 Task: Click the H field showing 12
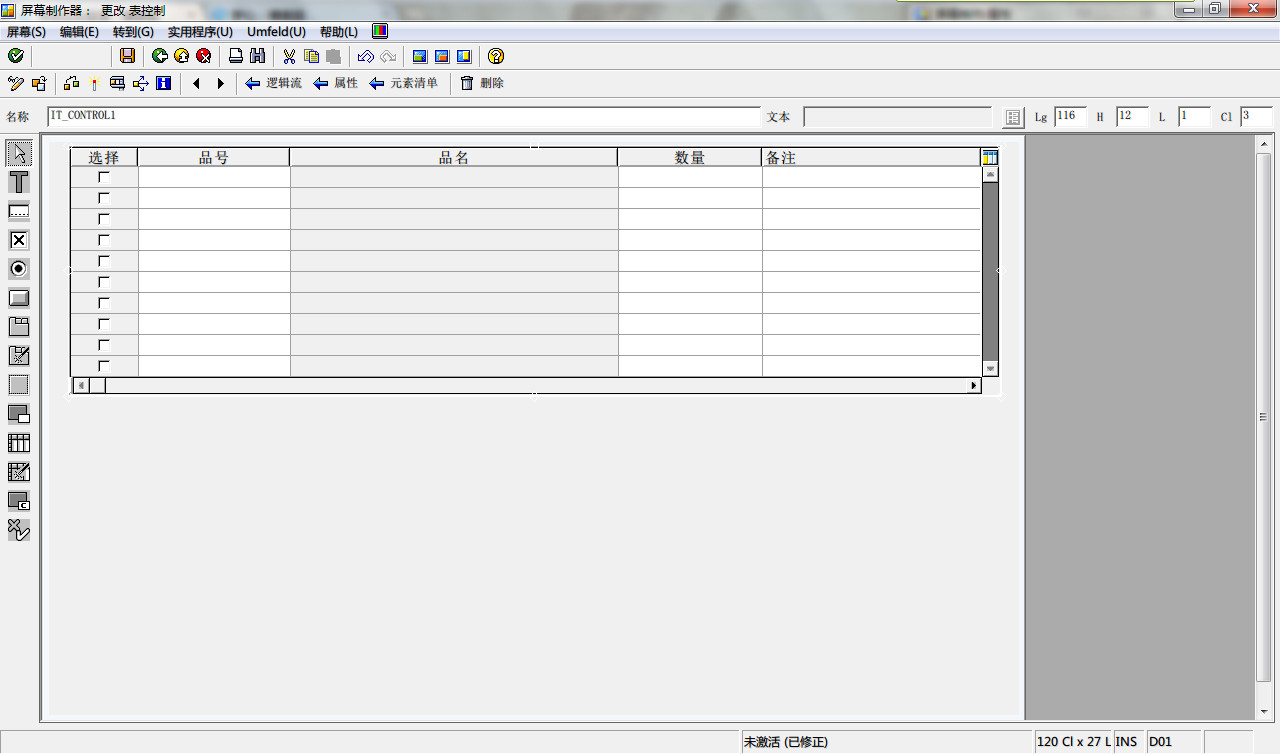click(x=1132, y=117)
